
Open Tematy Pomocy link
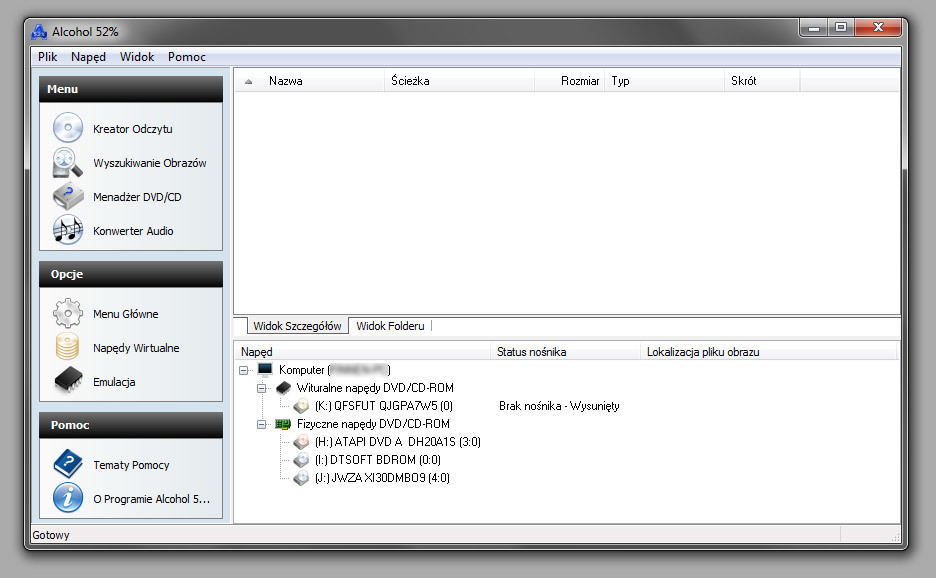click(x=131, y=465)
